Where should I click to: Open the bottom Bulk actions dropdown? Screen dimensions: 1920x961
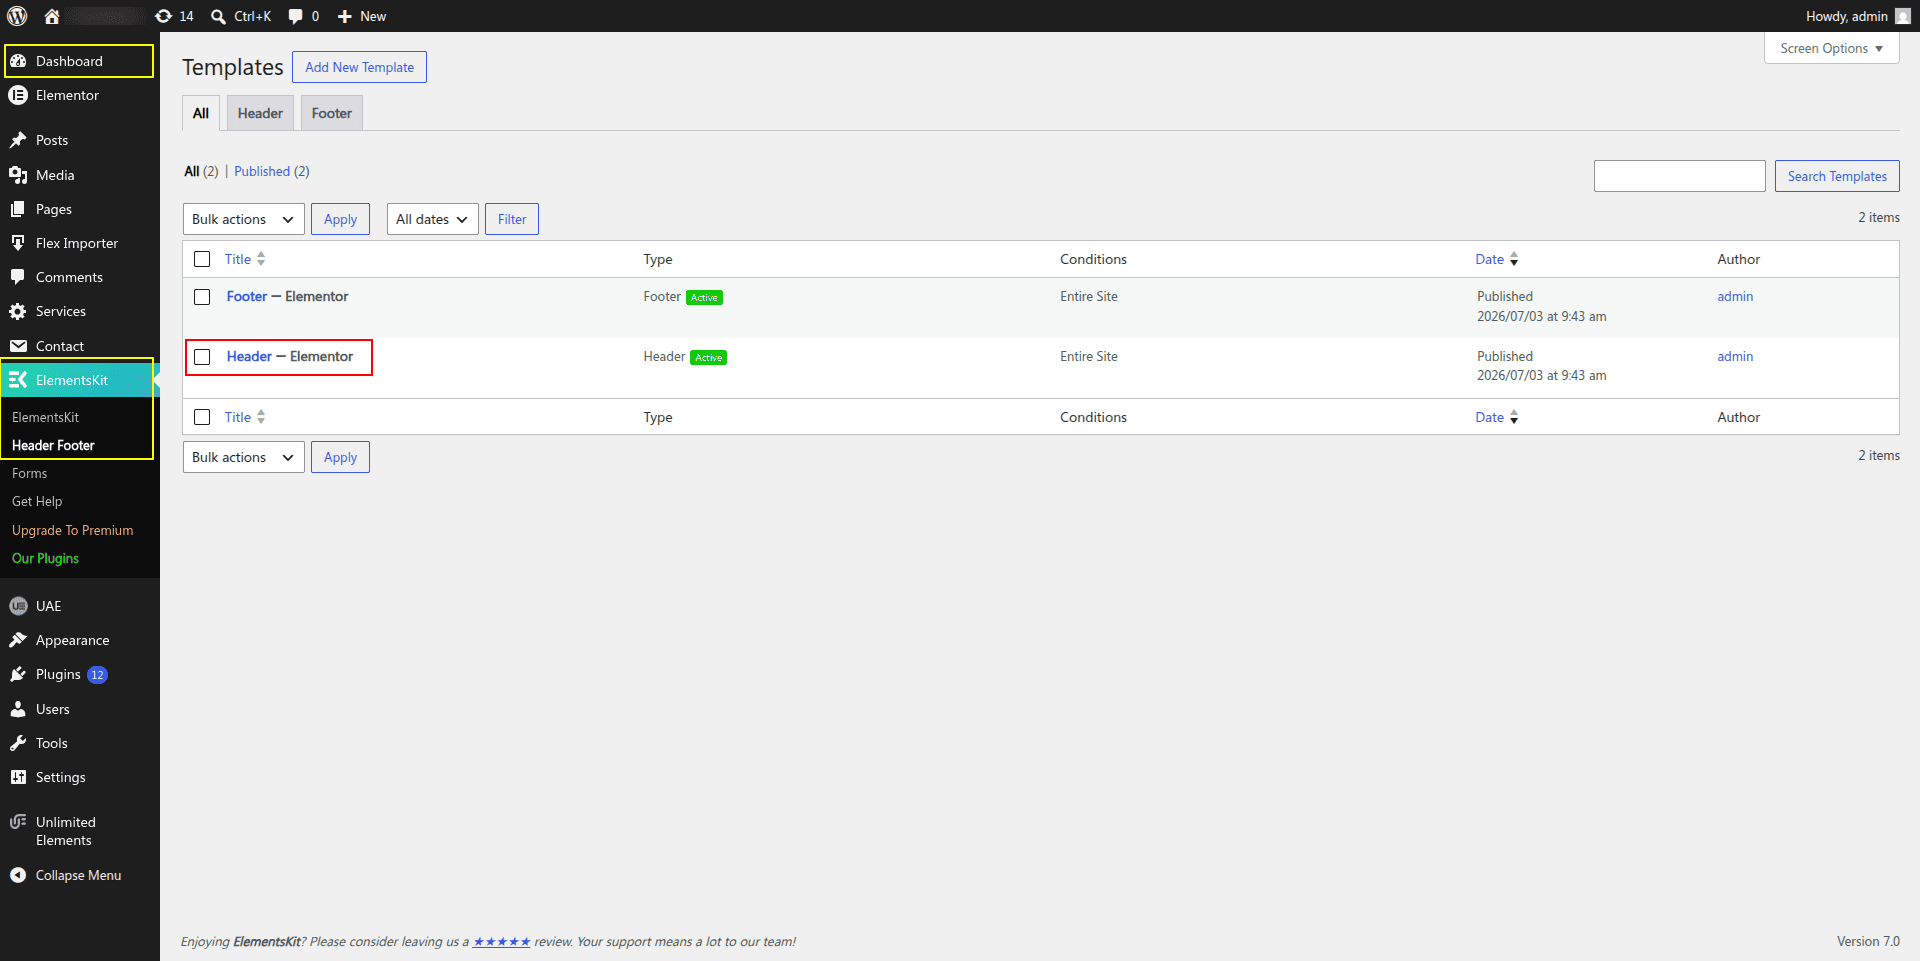[243, 457]
